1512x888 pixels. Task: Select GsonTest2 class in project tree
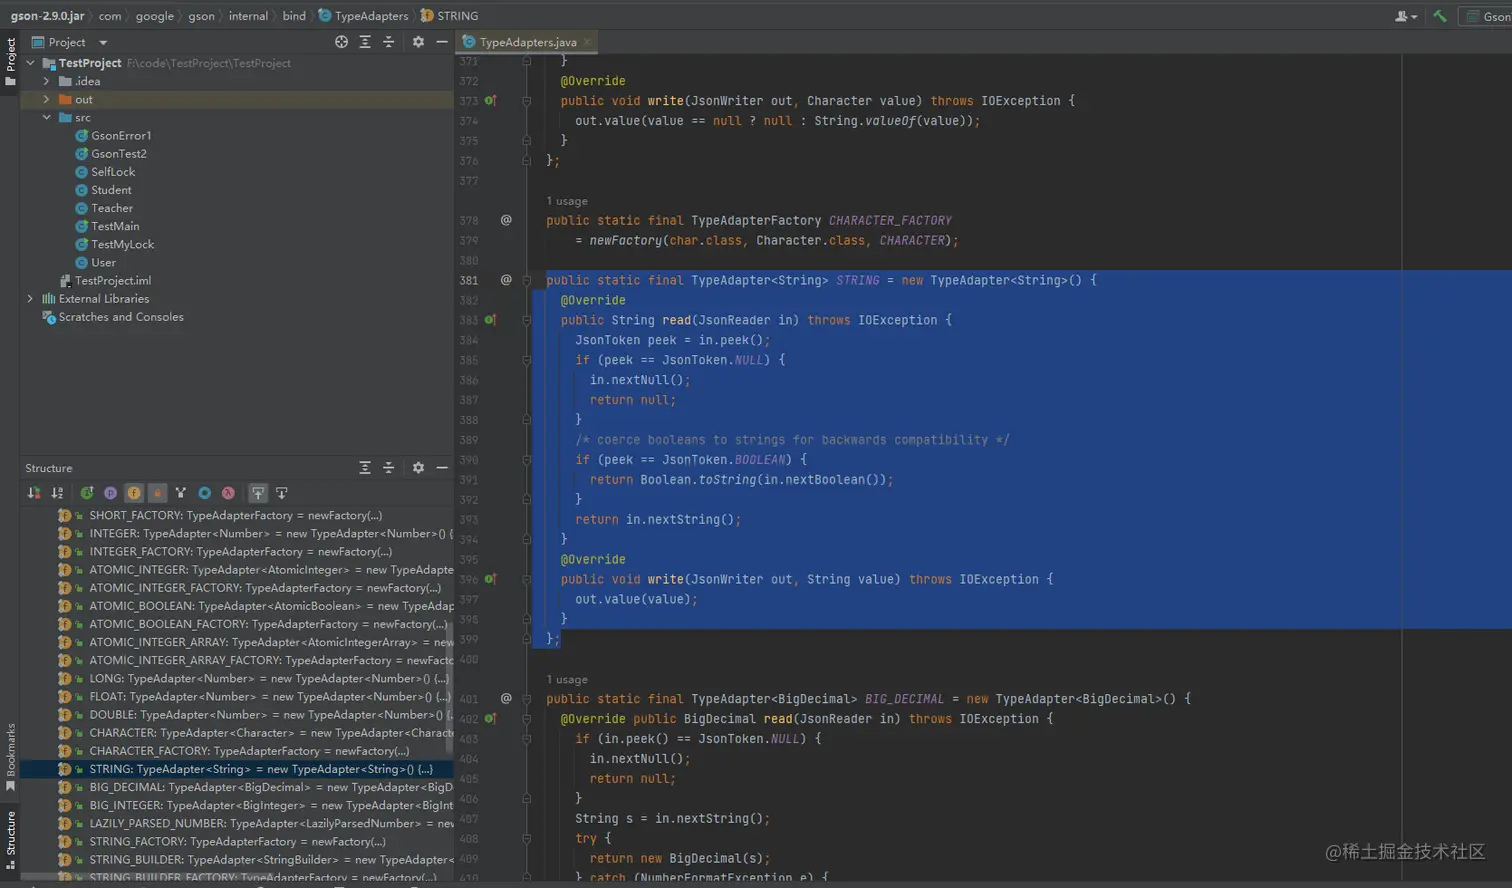pyautogui.click(x=118, y=154)
